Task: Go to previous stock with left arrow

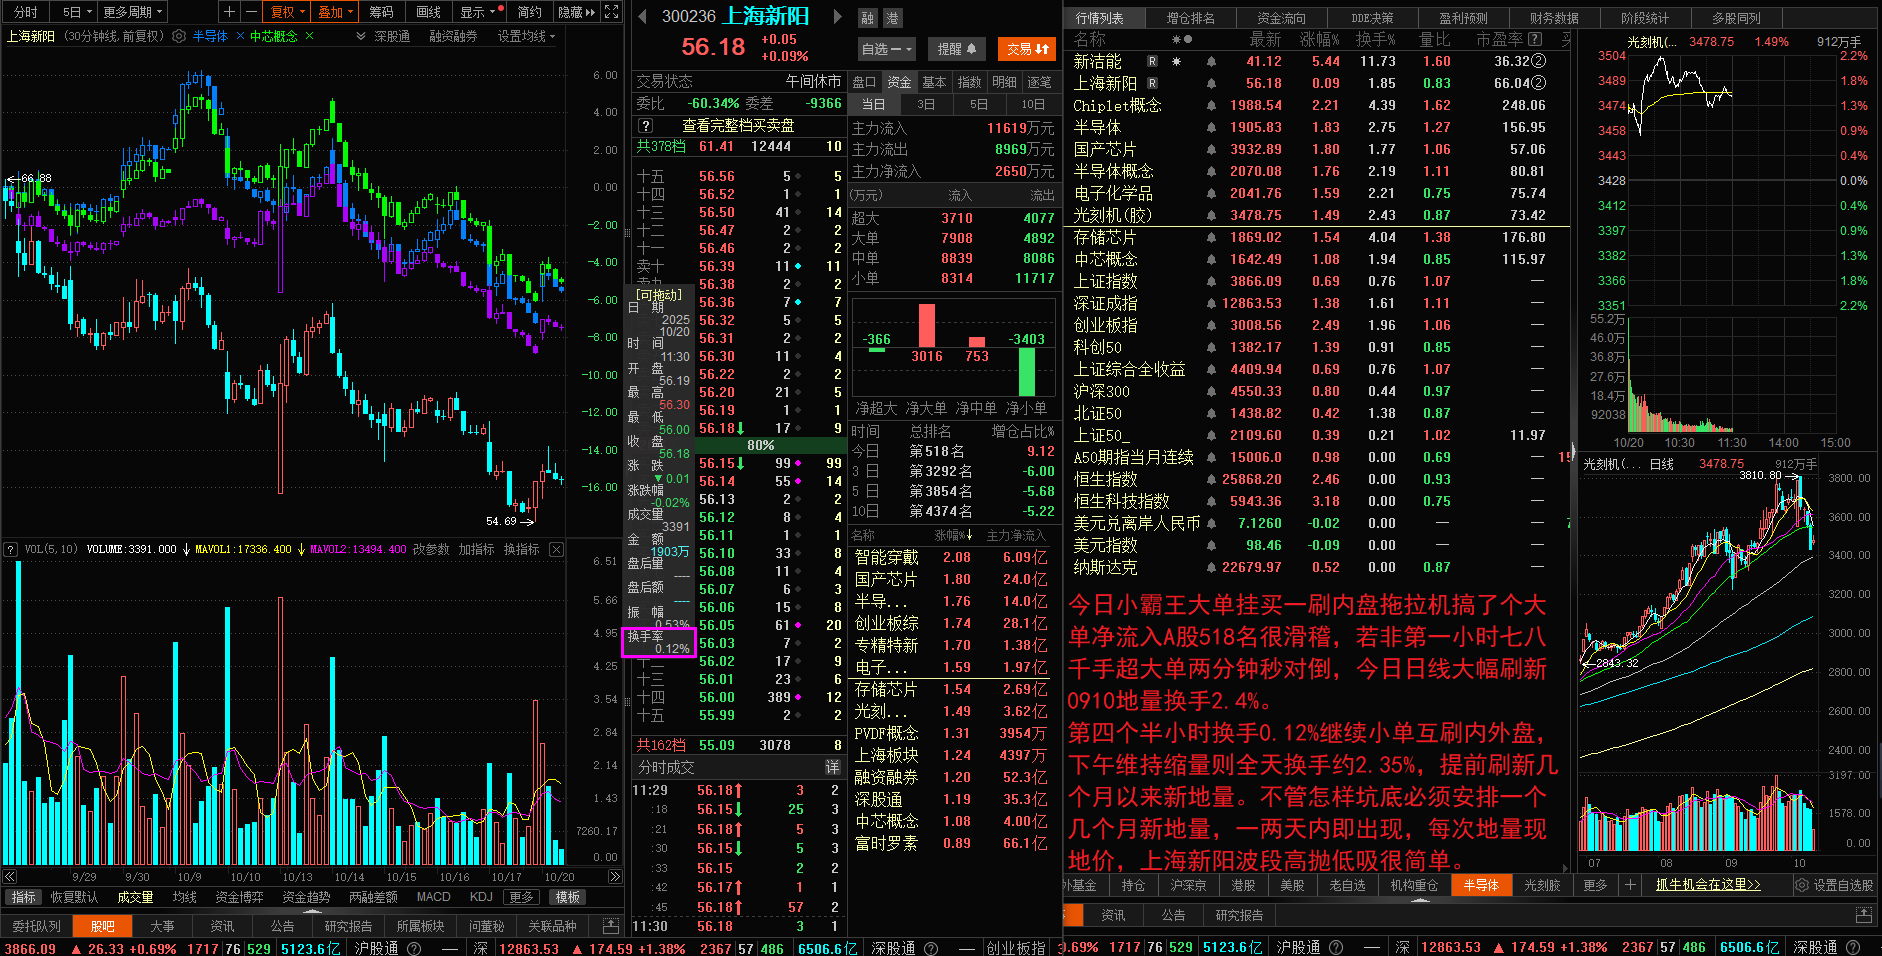Action: click(641, 16)
